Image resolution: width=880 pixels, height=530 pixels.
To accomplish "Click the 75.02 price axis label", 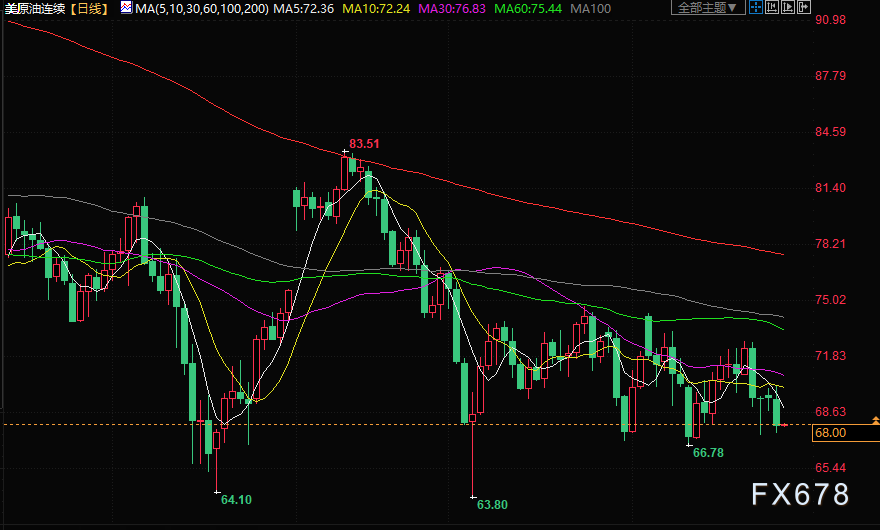I will pyautogui.click(x=831, y=300).
